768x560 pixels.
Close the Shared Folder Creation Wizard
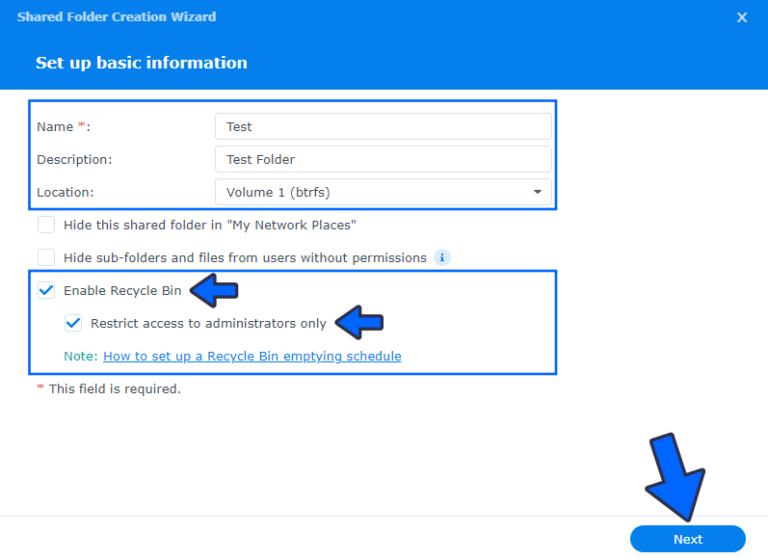pyautogui.click(x=742, y=18)
